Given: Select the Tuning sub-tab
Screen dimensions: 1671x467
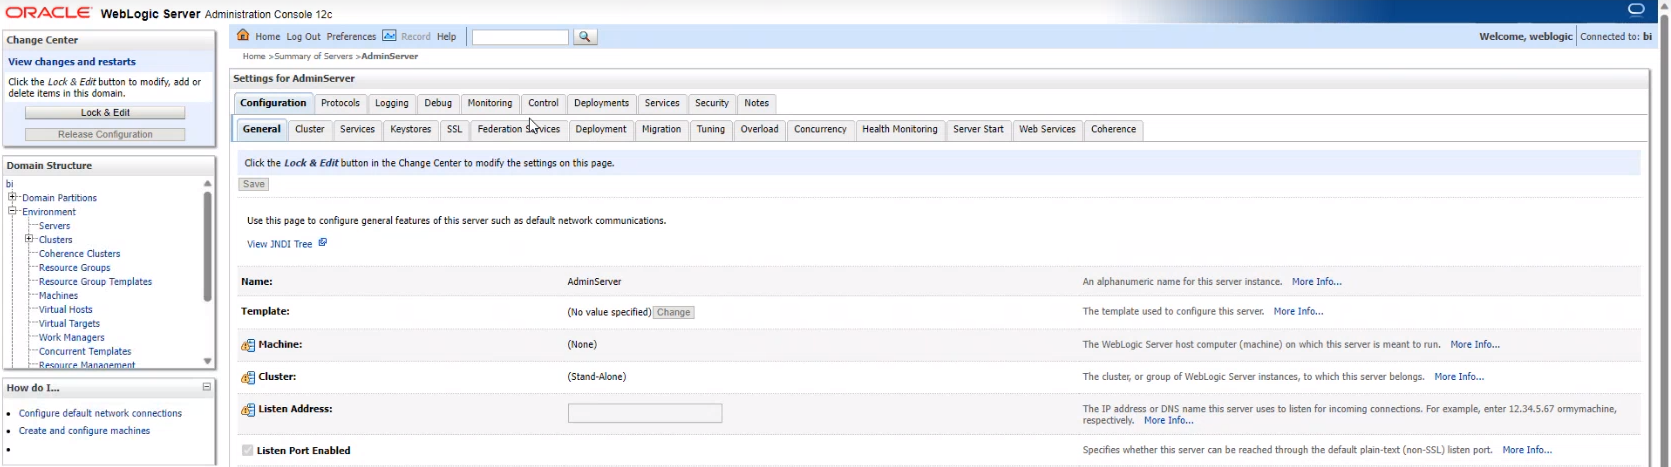Looking at the screenshot, I should (711, 129).
